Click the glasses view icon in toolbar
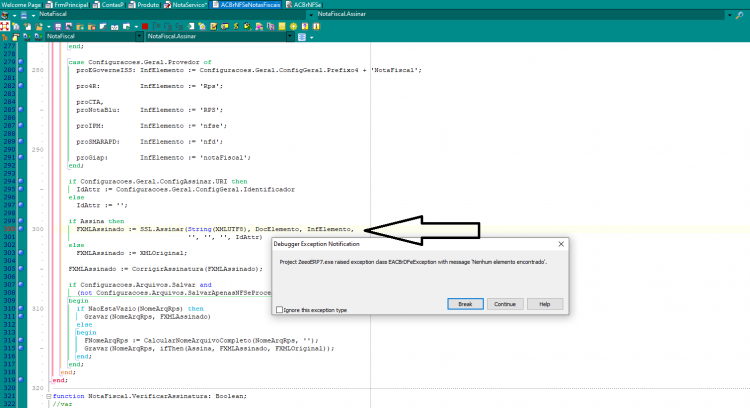The width and height of the screenshot is (750, 408). [114, 26]
